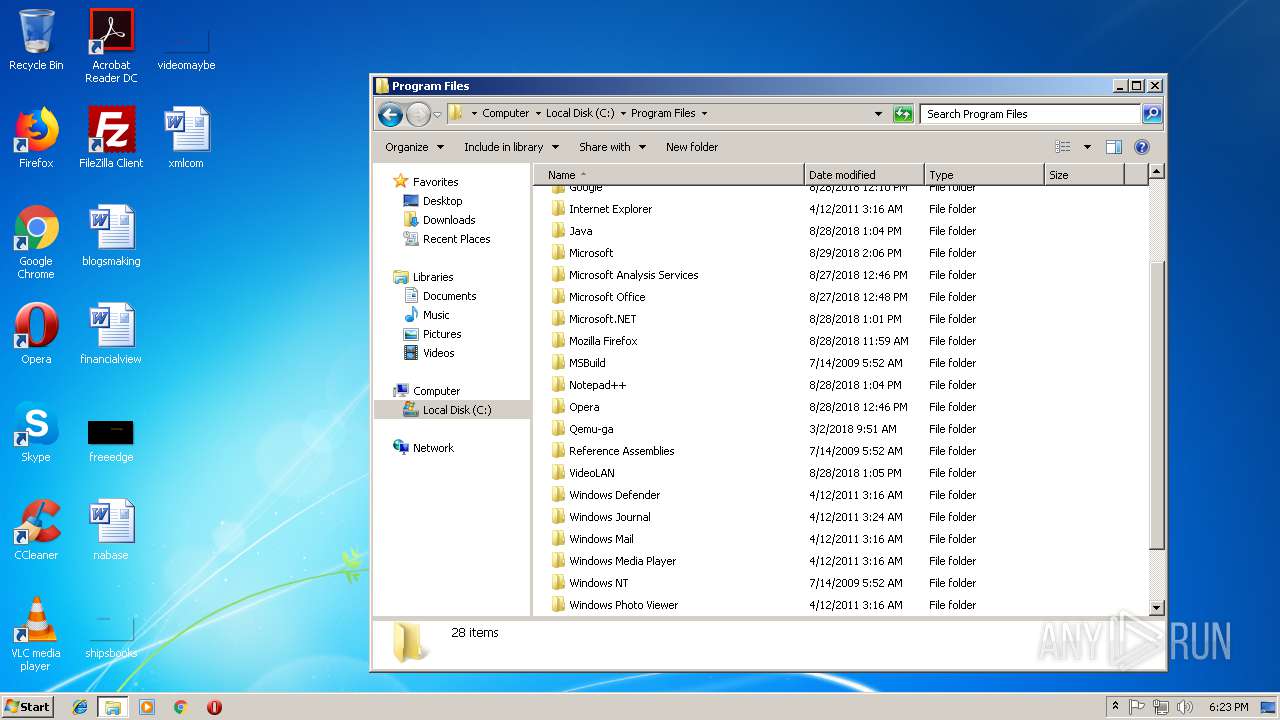Open address bar history dropdown

pyautogui.click(x=878, y=114)
